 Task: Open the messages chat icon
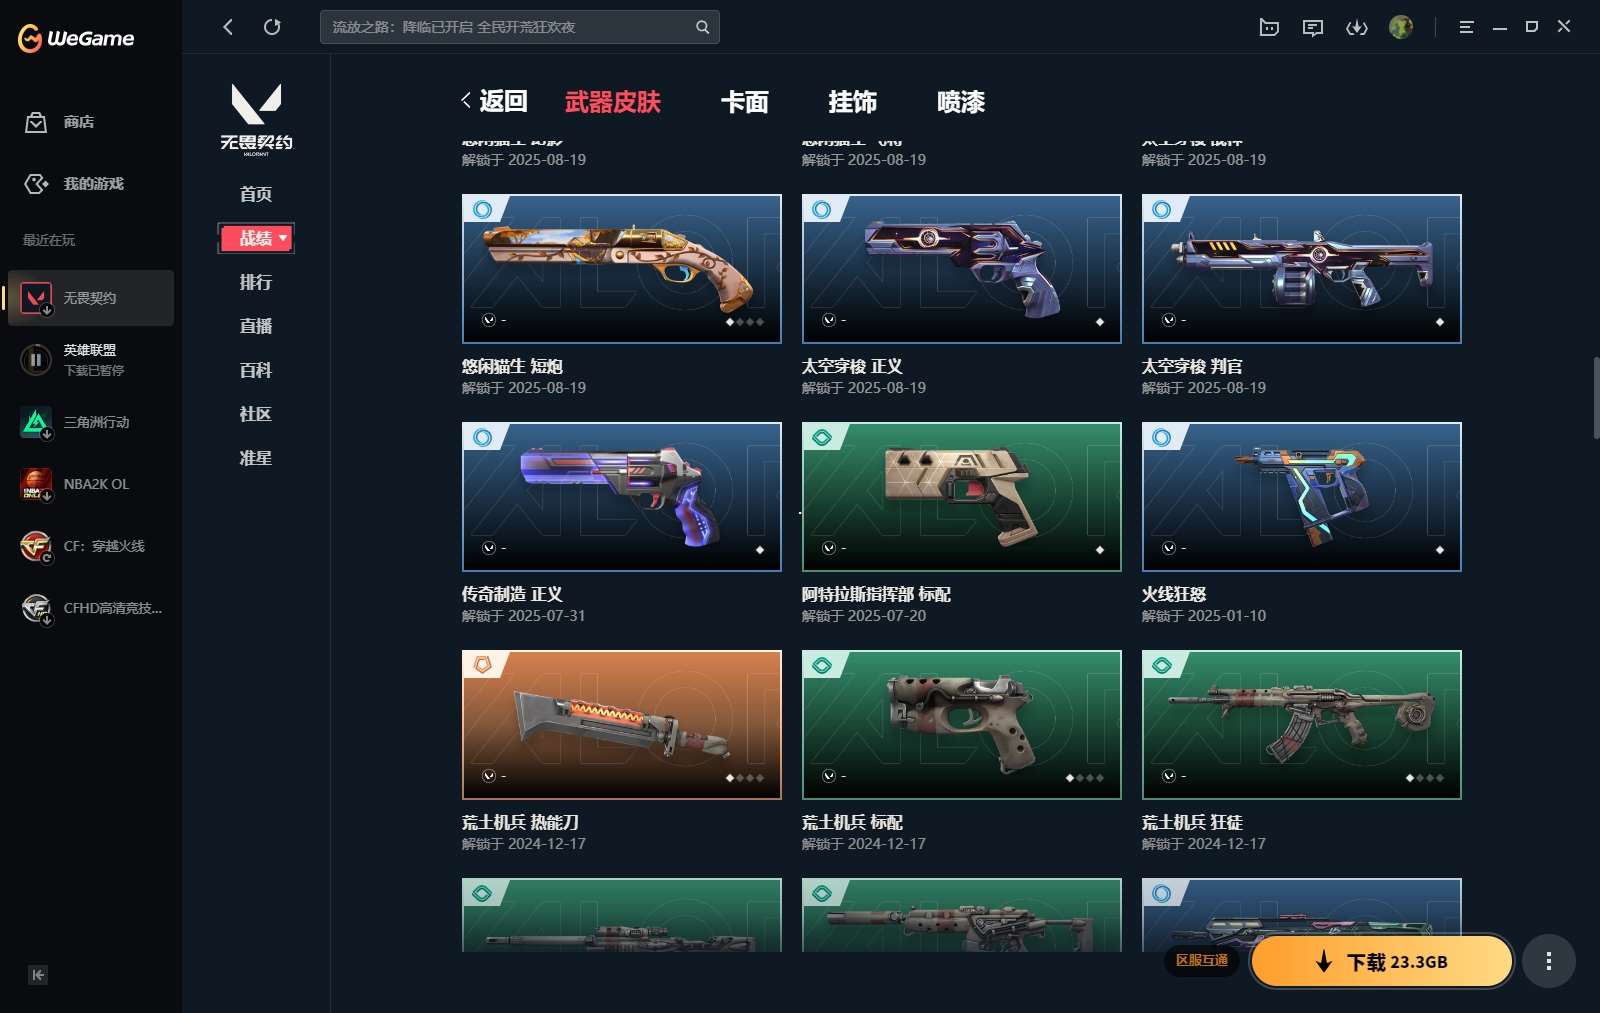click(1313, 27)
